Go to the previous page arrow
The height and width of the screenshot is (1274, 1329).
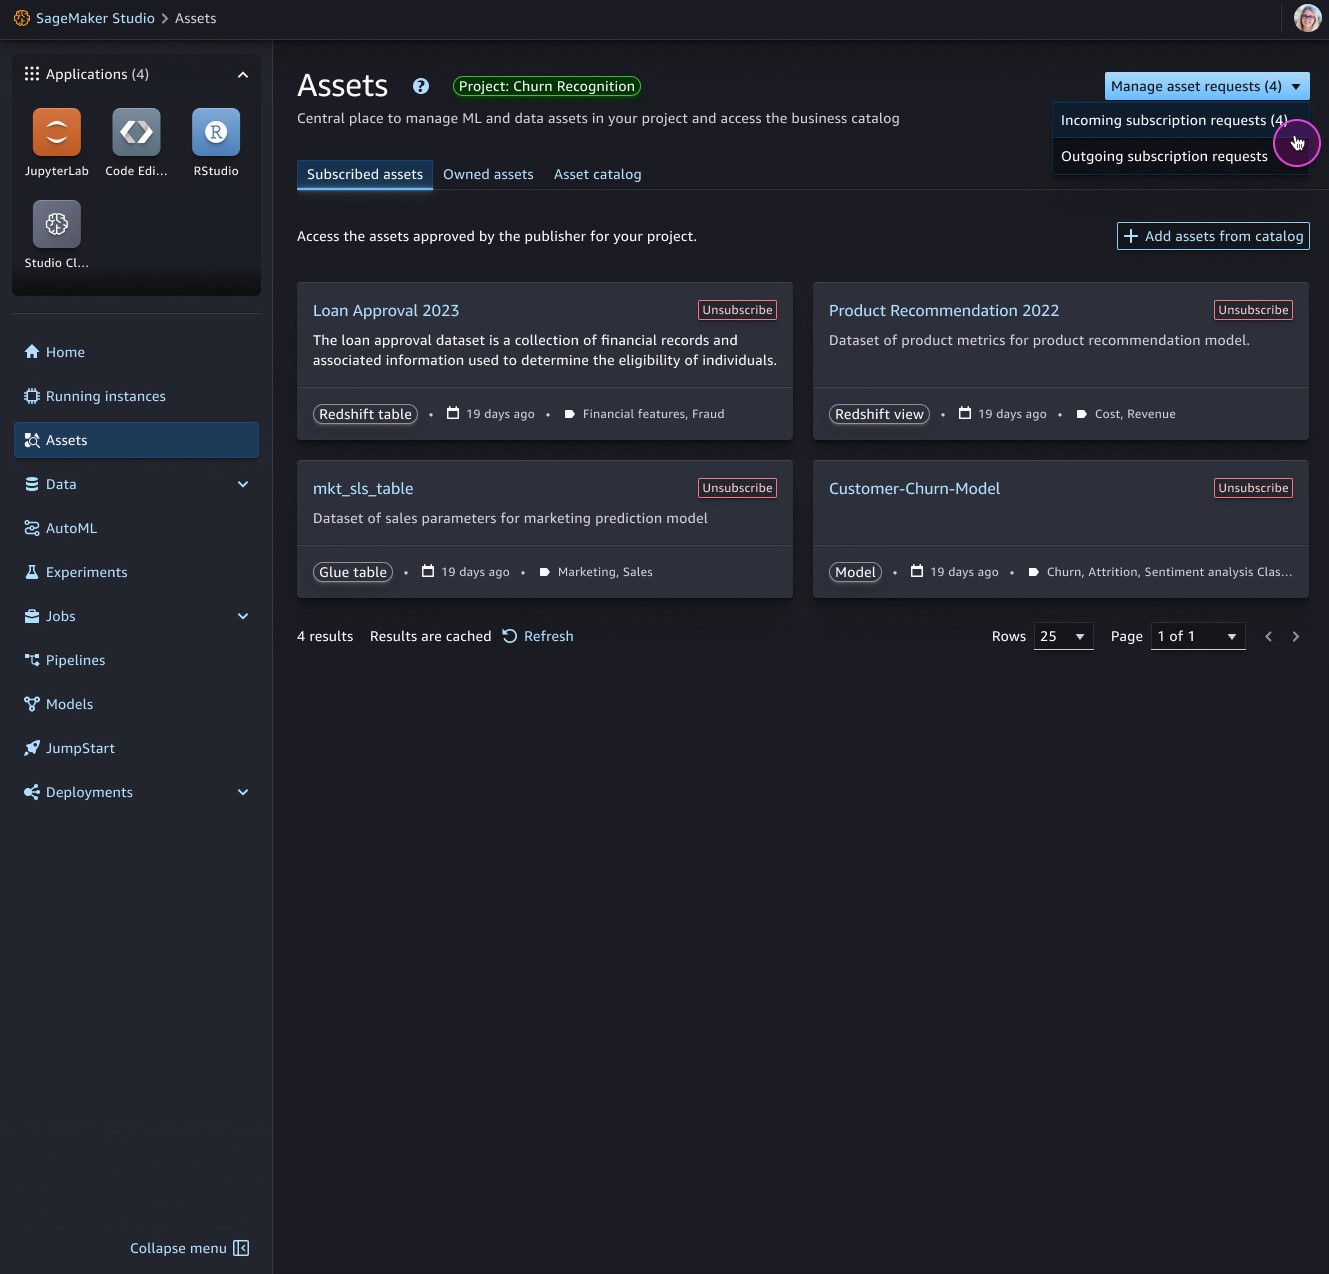point(1269,636)
